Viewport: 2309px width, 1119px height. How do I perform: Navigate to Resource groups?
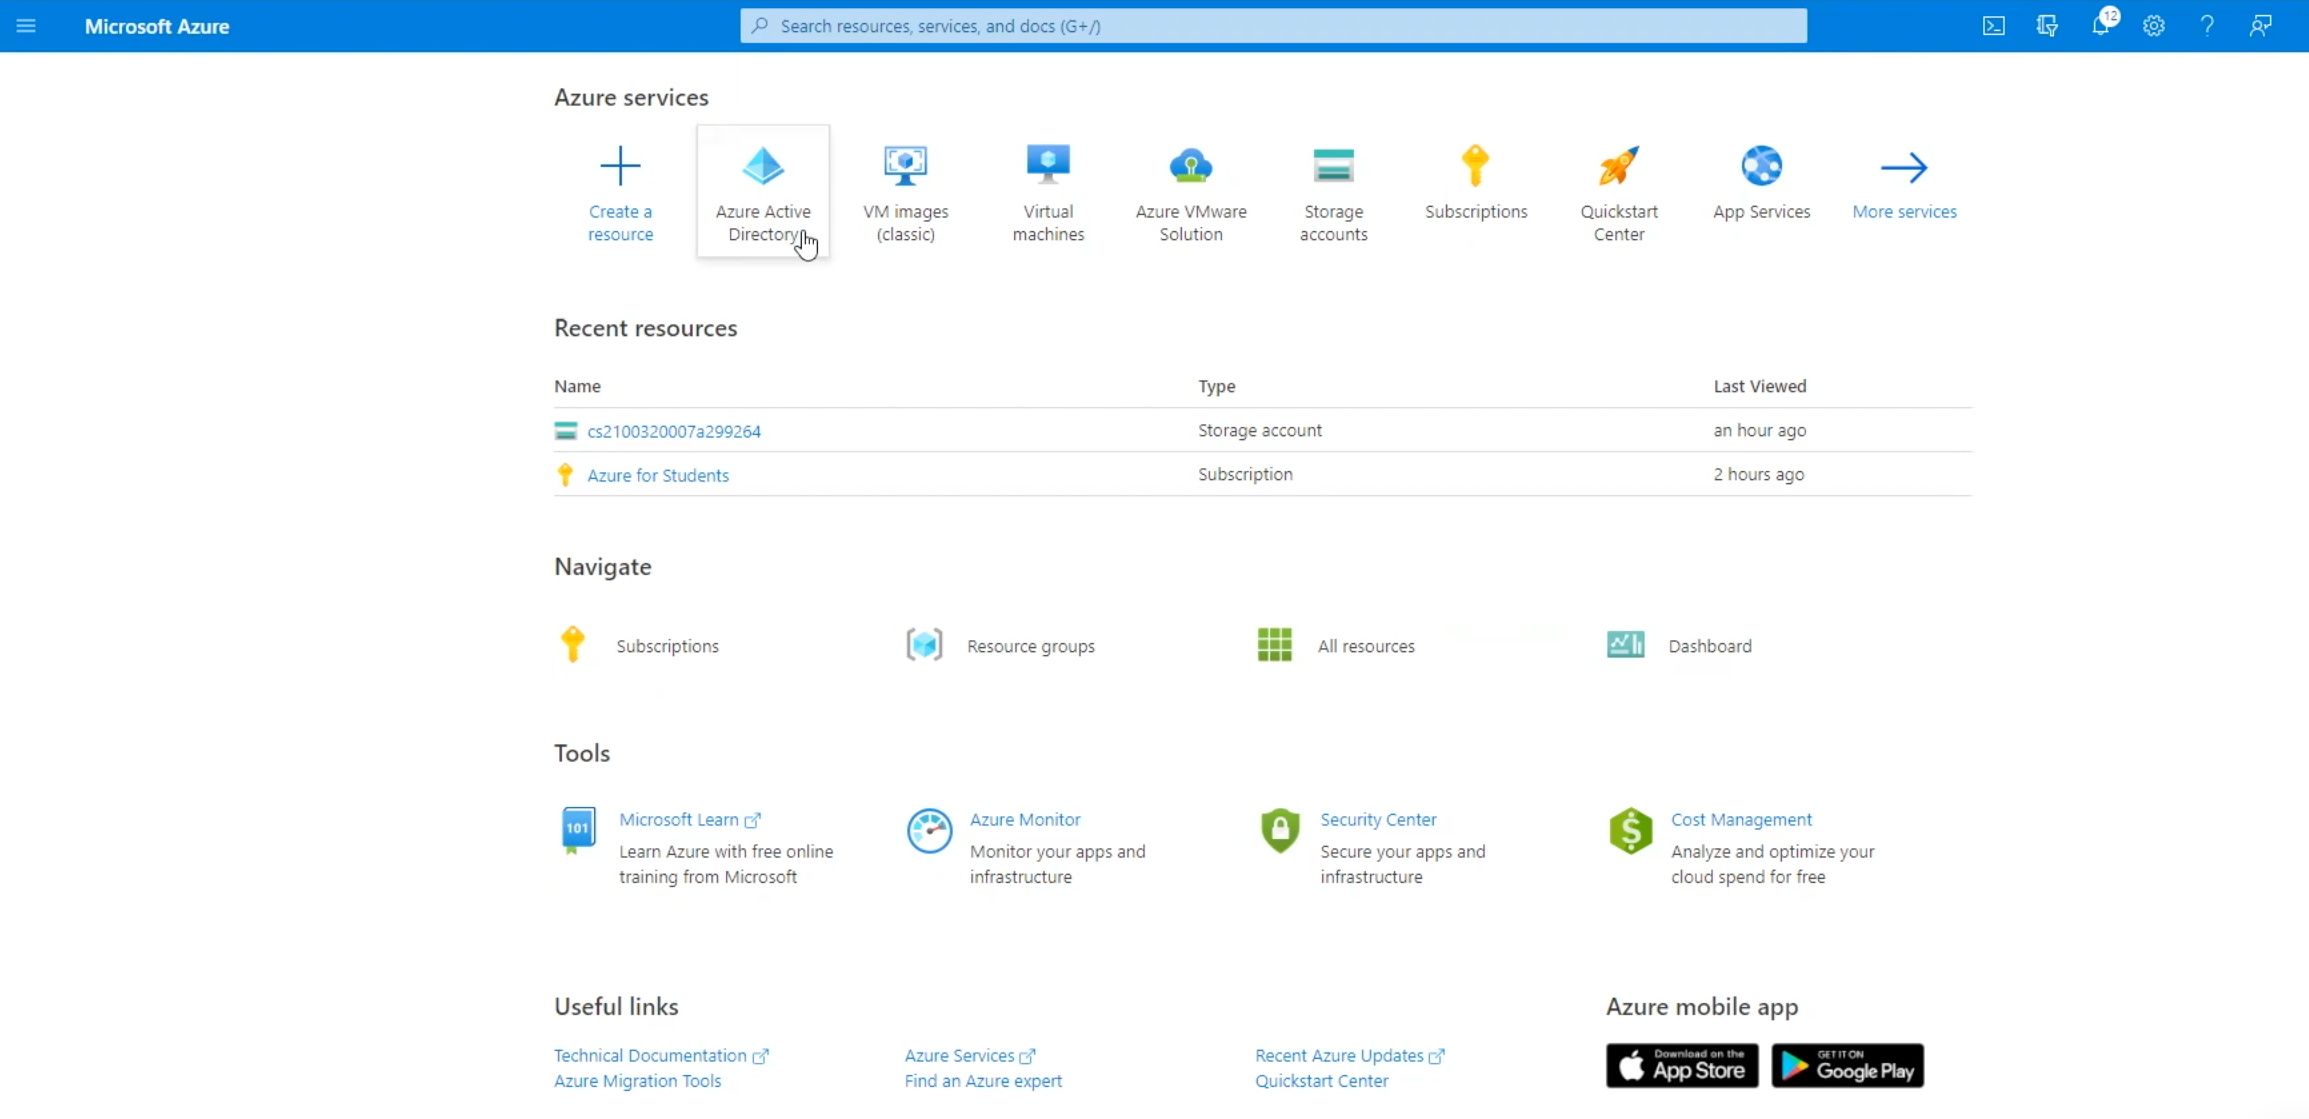tap(1030, 645)
